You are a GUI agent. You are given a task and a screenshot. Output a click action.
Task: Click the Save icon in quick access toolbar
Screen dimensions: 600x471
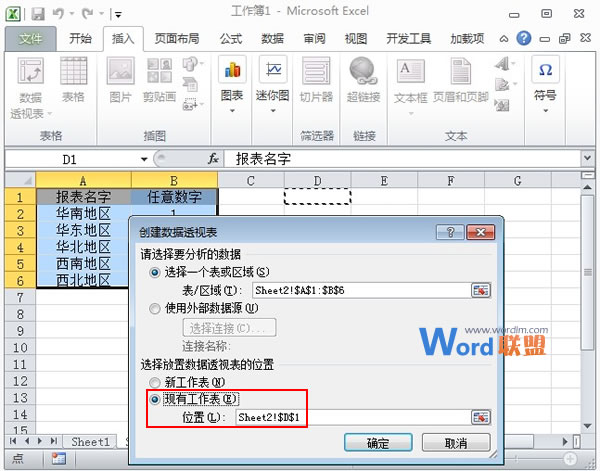(x=39, y=15)
